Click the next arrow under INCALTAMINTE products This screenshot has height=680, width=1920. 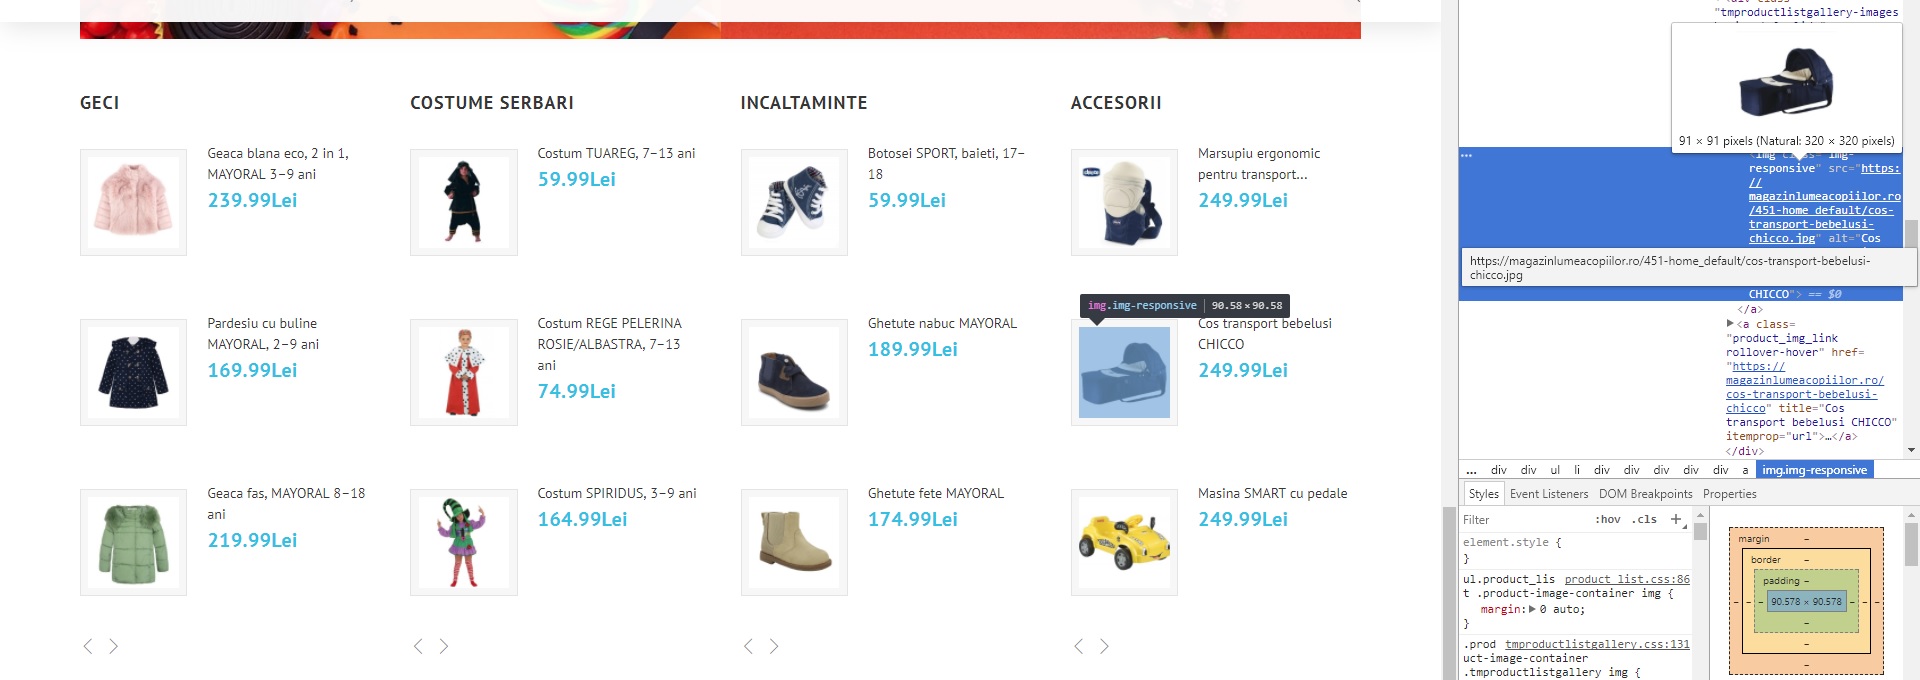click(x=774, y=647)
